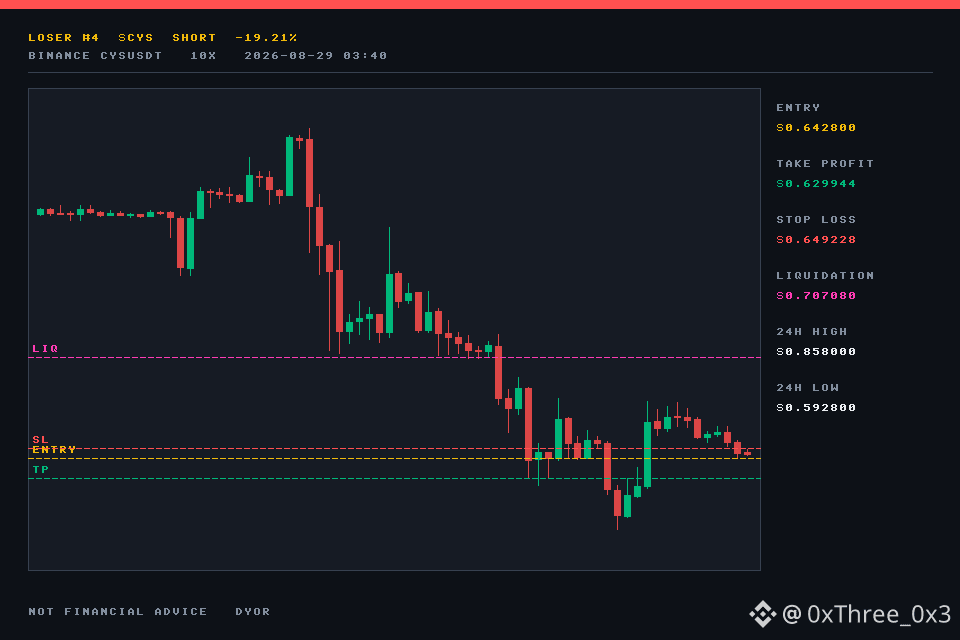Click the 'STOP LOSS' heading

[816, 219]
